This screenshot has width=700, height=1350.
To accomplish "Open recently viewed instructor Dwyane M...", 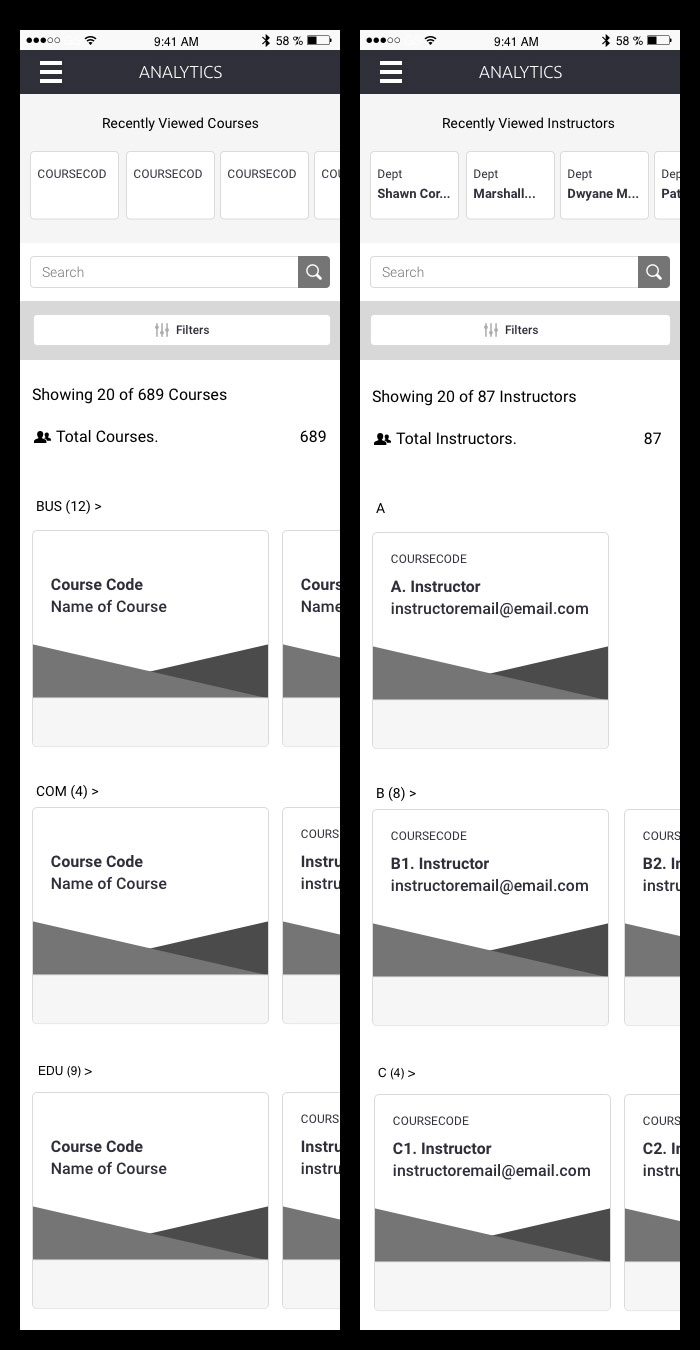I will pos(604,185).
